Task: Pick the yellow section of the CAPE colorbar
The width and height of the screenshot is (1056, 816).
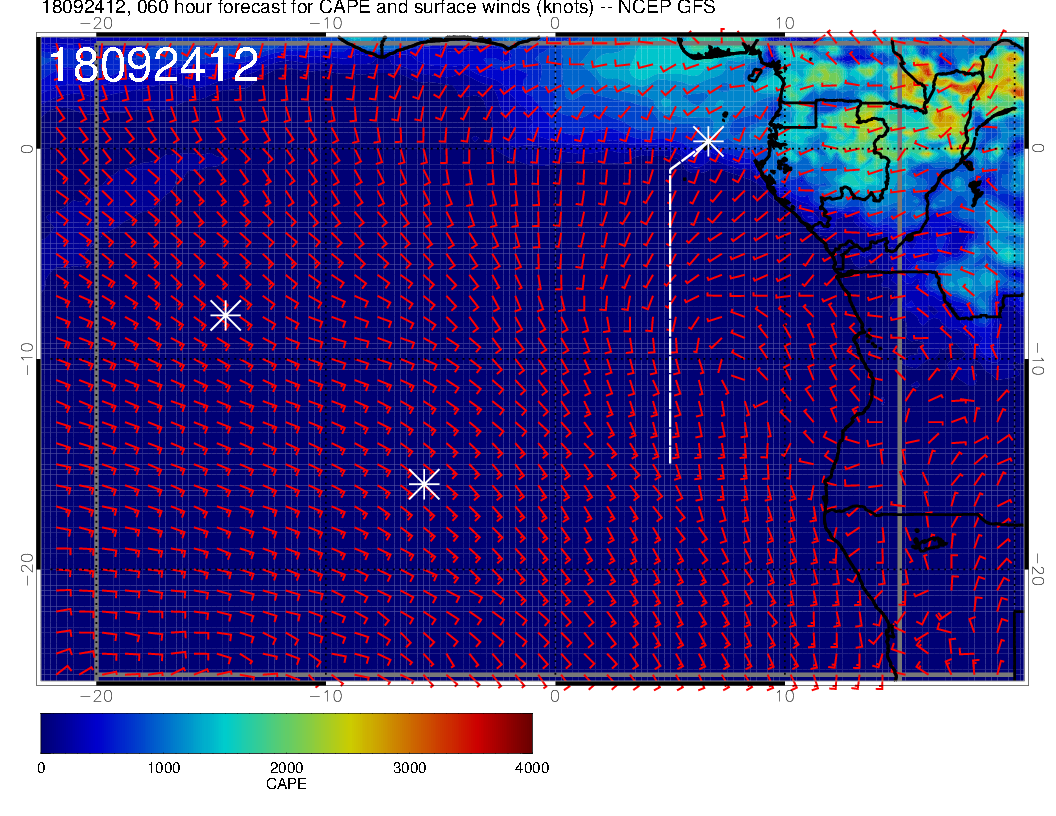Action: pyautogui.click(x=350, y=733)
